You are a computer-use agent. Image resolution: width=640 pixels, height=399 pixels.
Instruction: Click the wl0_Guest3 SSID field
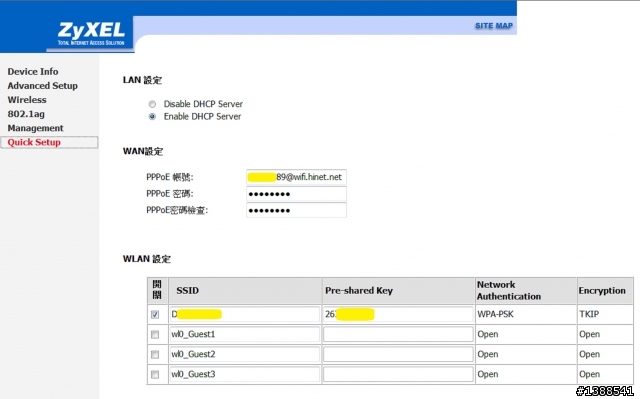[244, 374]
